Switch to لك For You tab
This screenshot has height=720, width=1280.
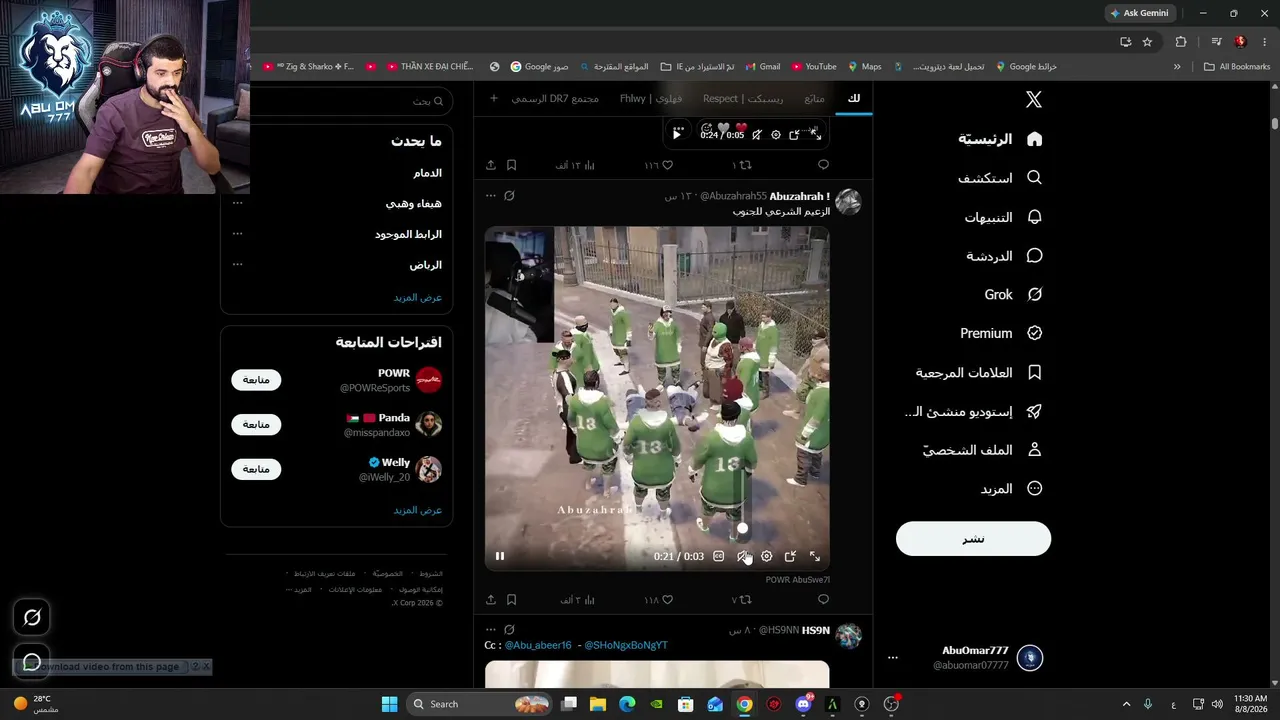pos(853,98)
